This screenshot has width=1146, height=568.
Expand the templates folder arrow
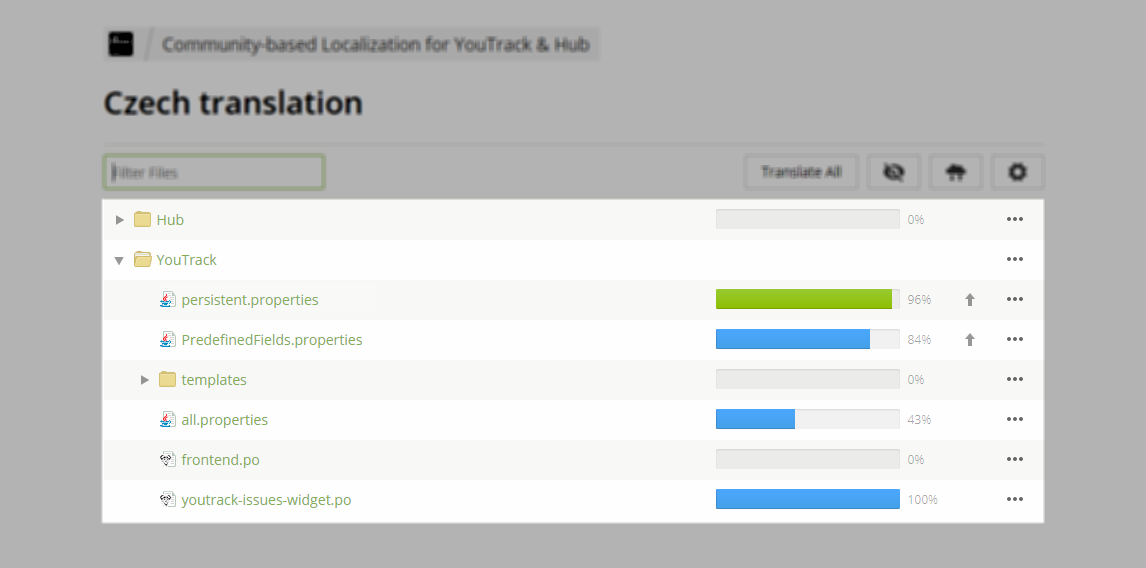[x=145, y=379]
